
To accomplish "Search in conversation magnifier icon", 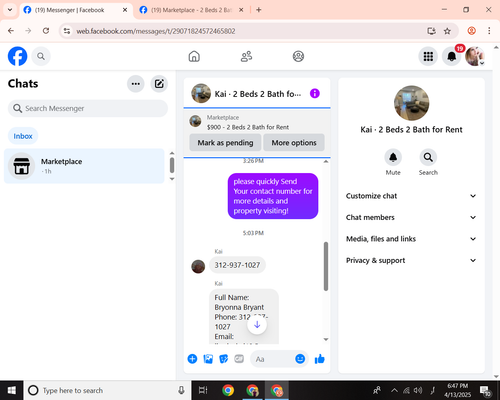I will point(428,157).
